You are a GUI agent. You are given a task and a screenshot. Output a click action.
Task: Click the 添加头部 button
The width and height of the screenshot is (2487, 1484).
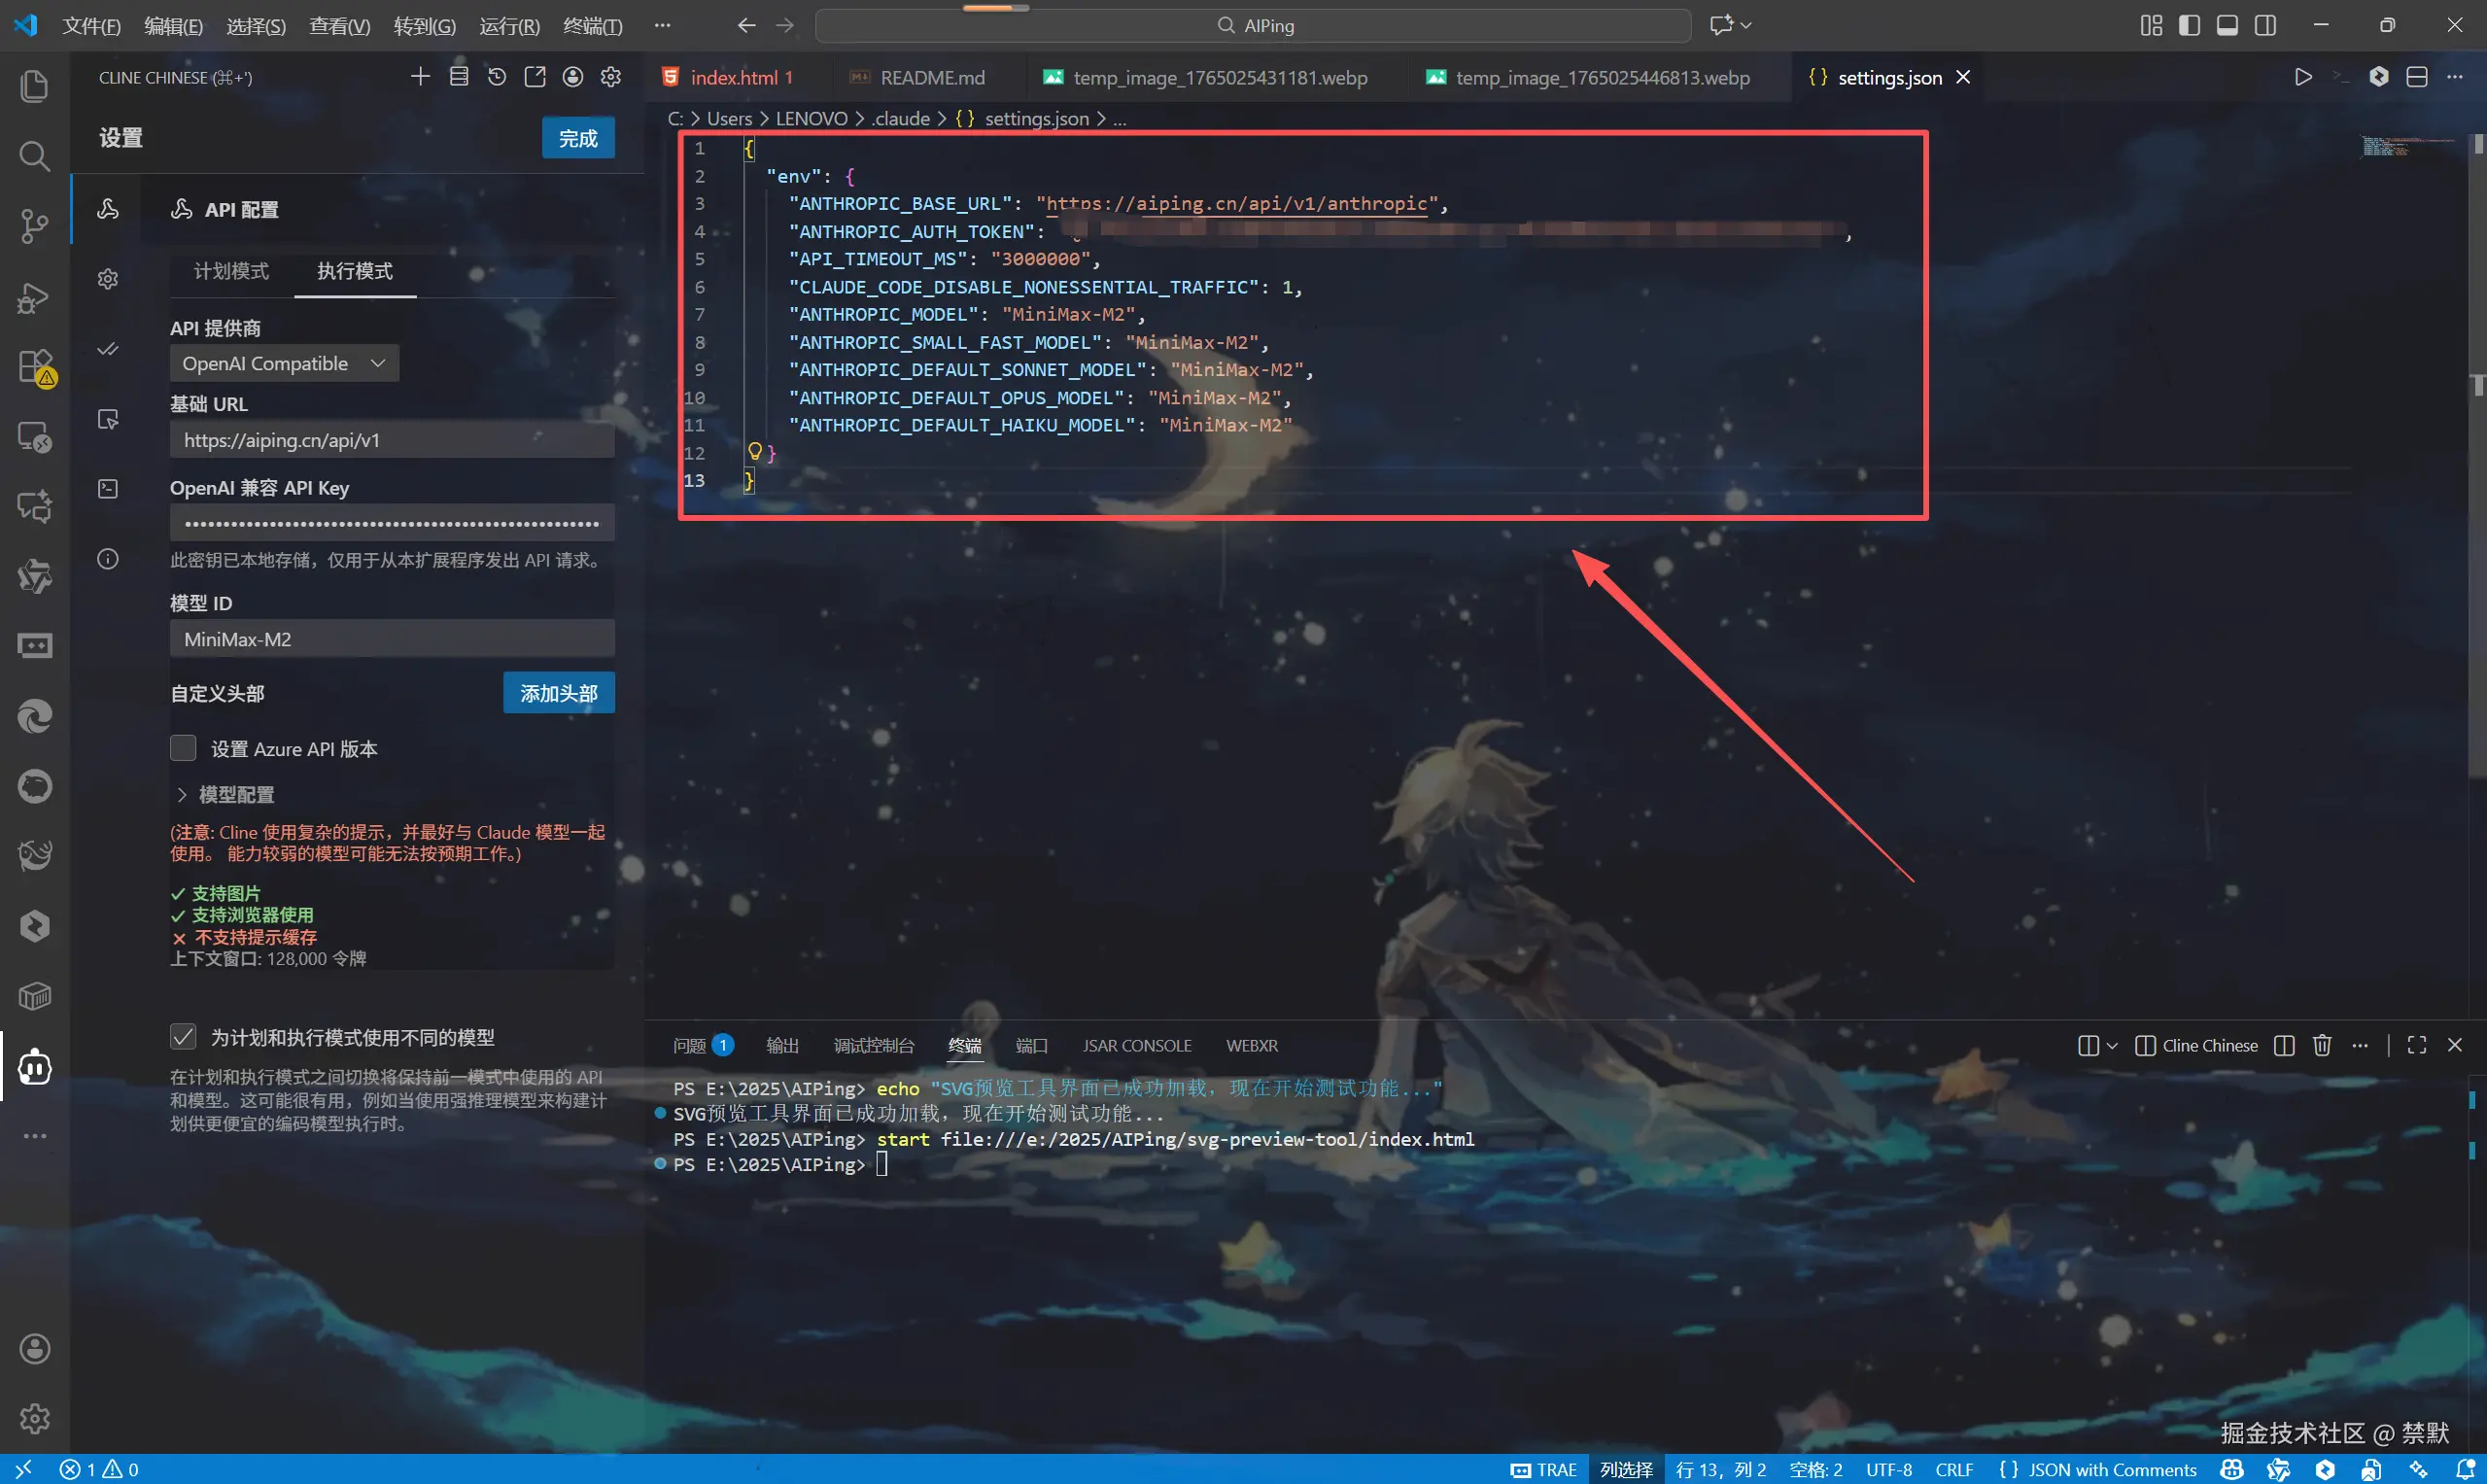pyautogui.click(x=558, y=693)
